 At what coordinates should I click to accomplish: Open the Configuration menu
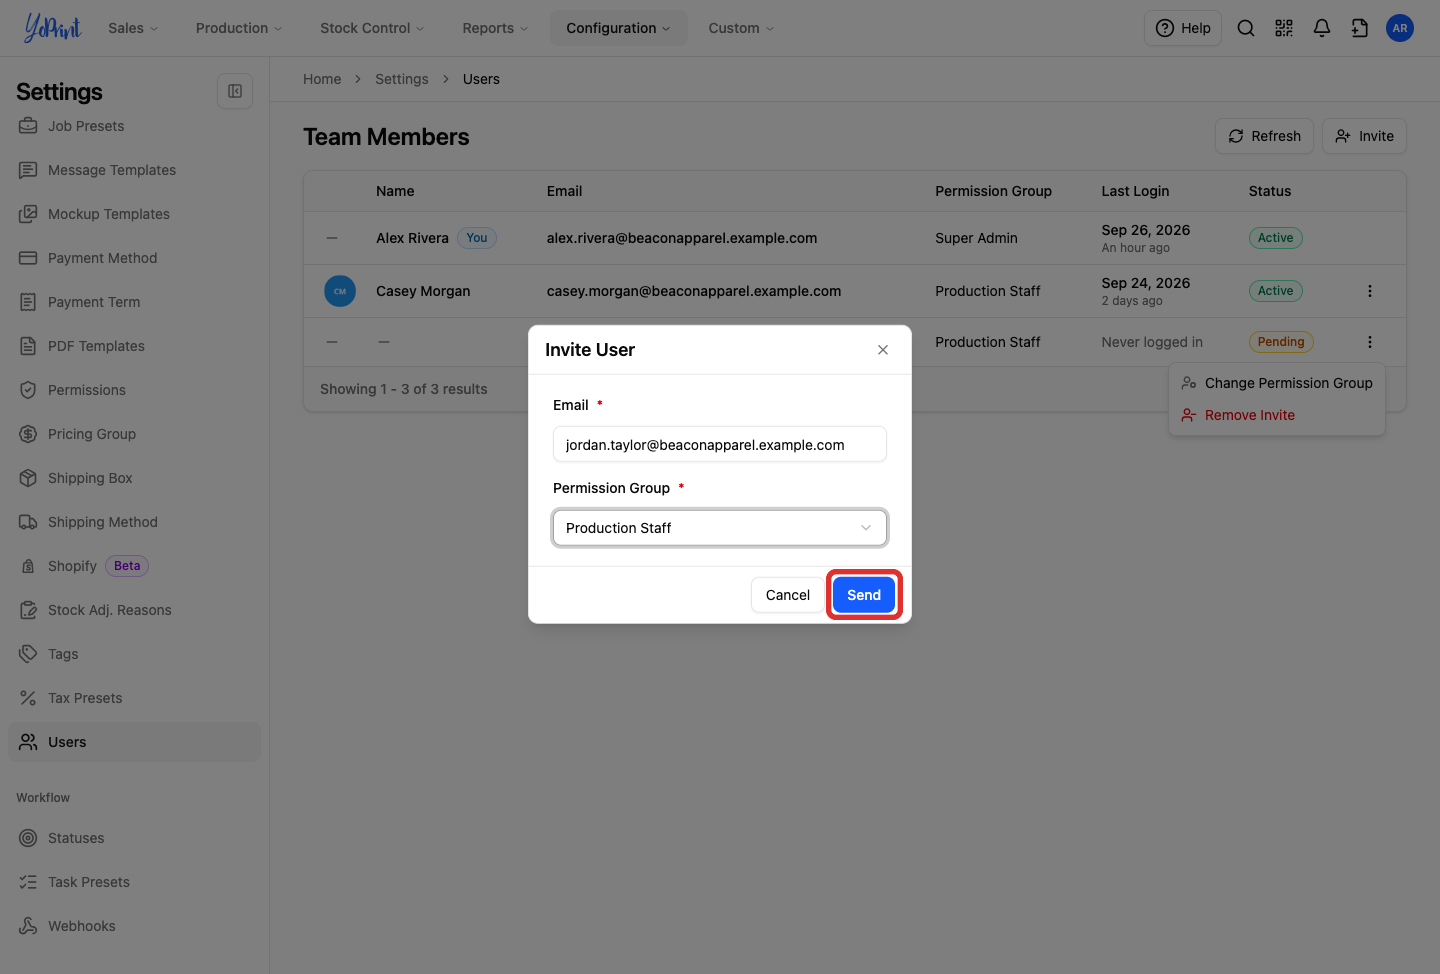618,28
